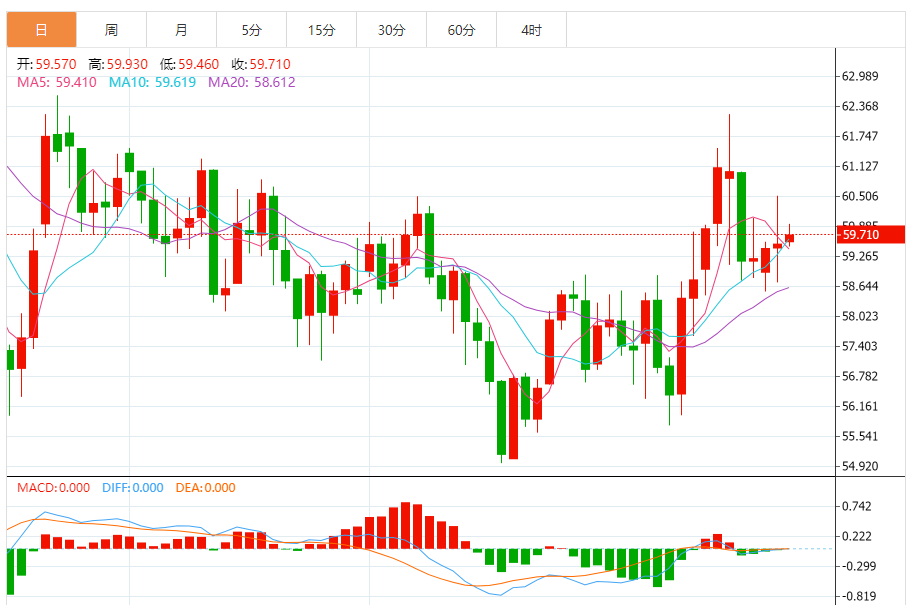
Task: Switch to the 5分 interval tab
Action: click(251, 30)
